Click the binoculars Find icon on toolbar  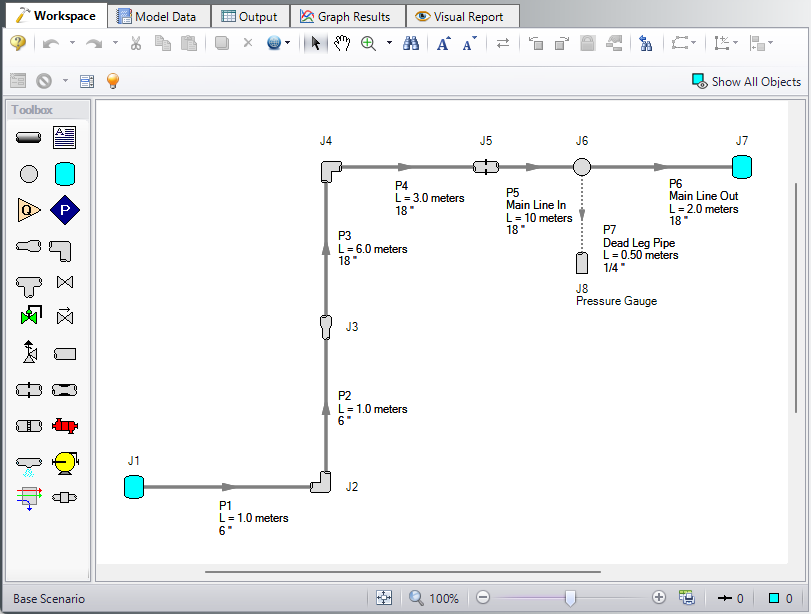pyautogui.click(x=411, y=44)
